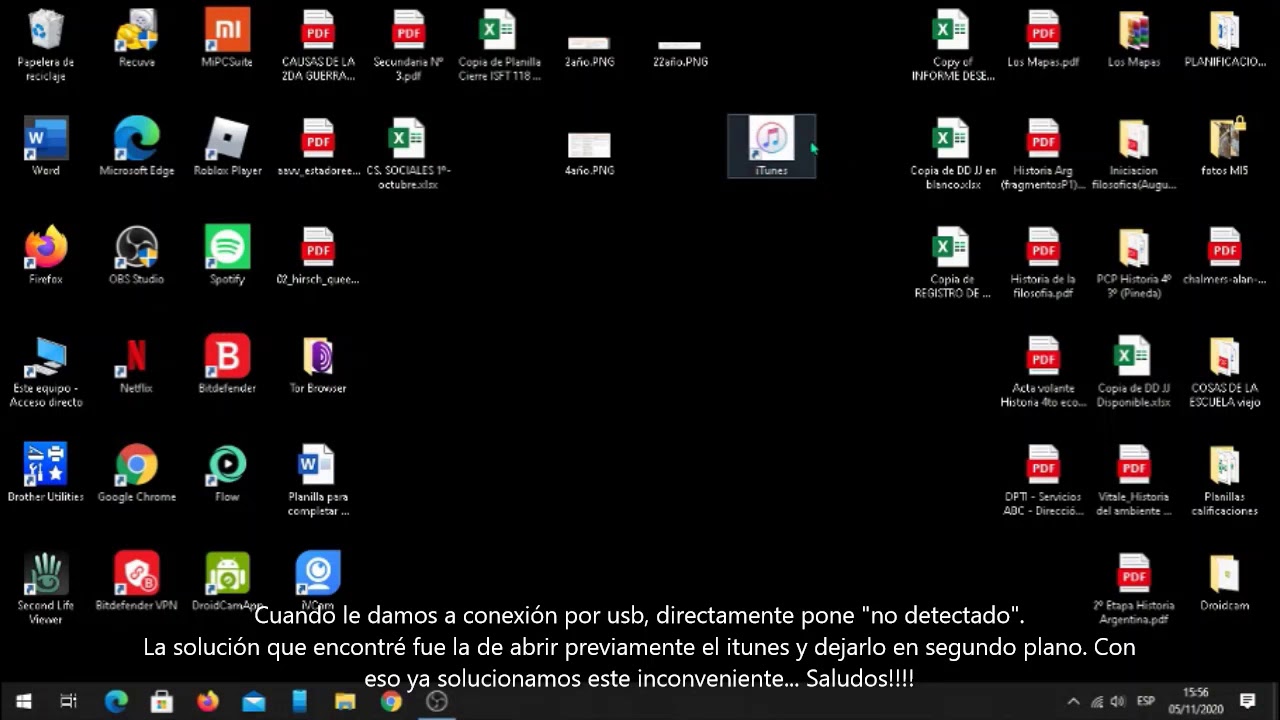Open the OBS Studio desktop shortcut
The width and height of the screenshot is (1280, 720).
point(137,255)
